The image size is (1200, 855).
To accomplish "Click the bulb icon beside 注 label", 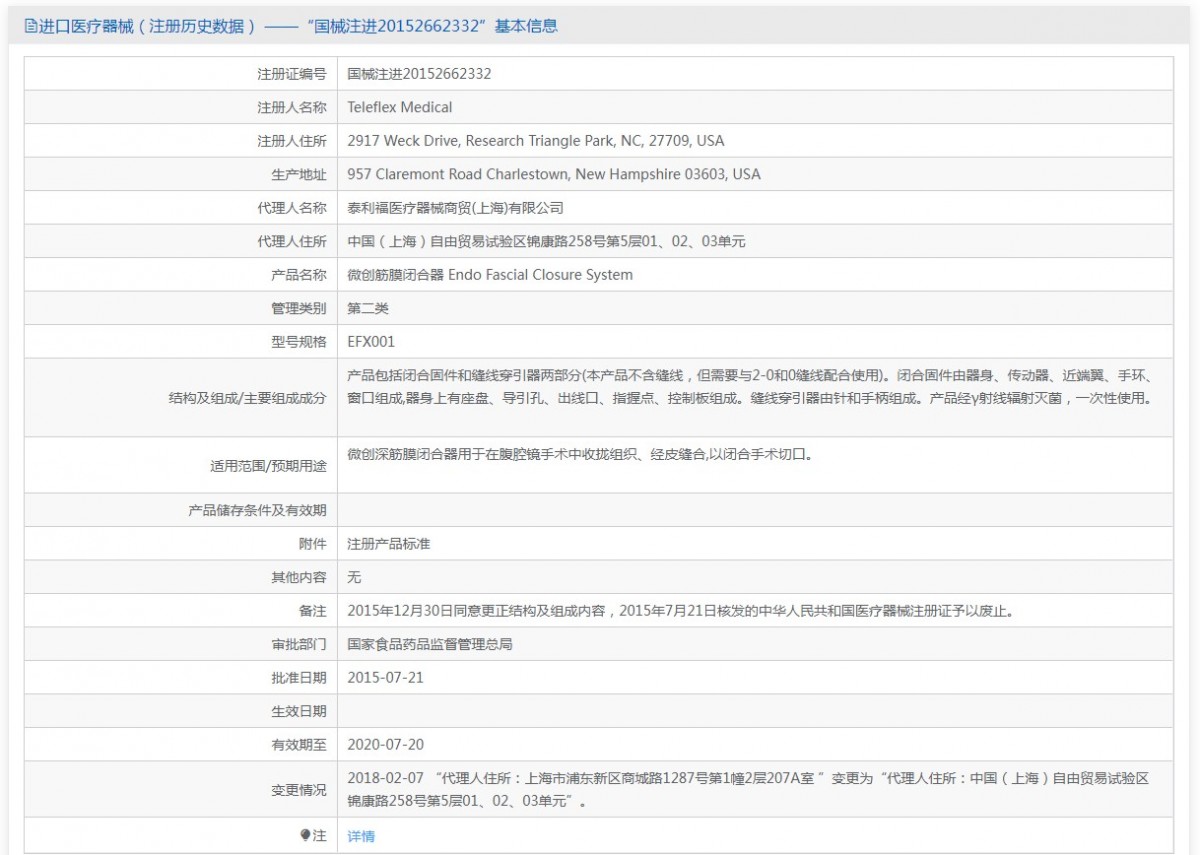I will (x=305, y=836).
